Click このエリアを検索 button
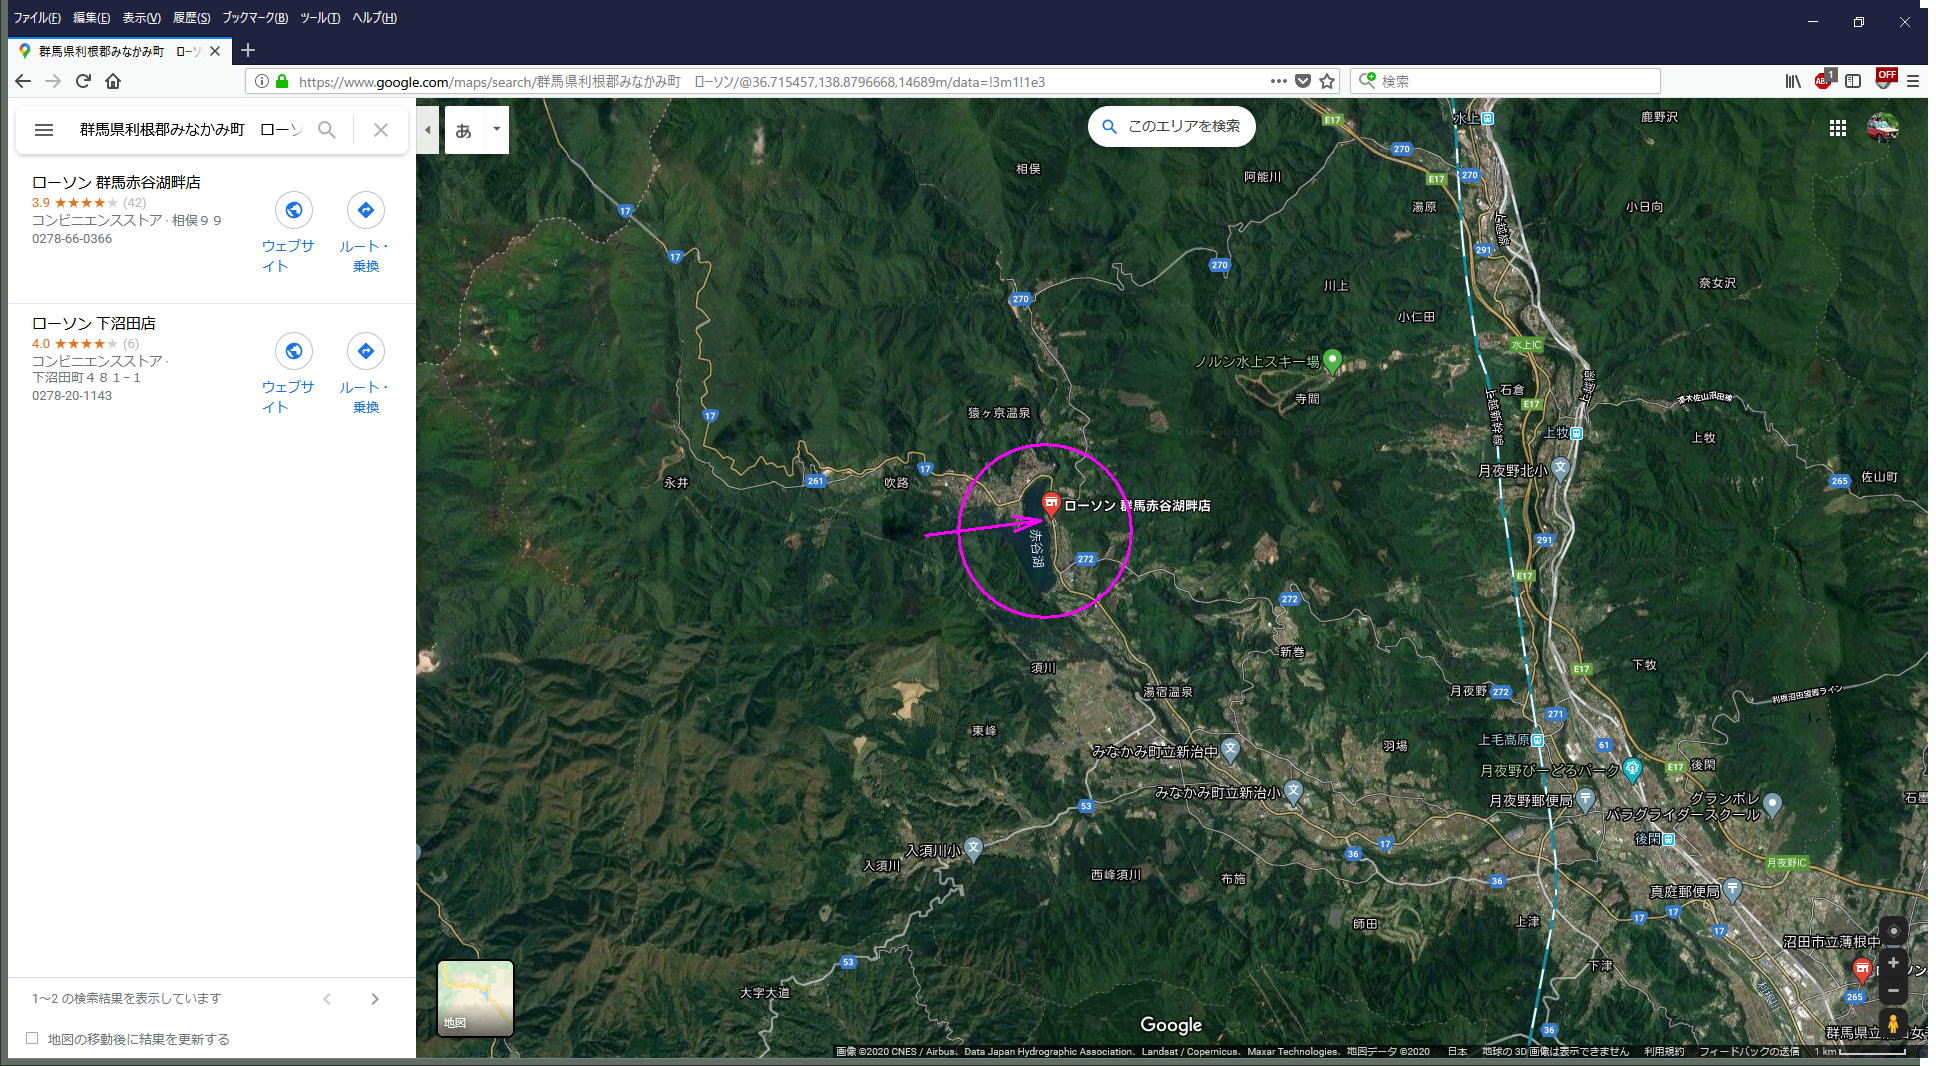This screenshot has height=1066, width=1936. coord(1171,126)
